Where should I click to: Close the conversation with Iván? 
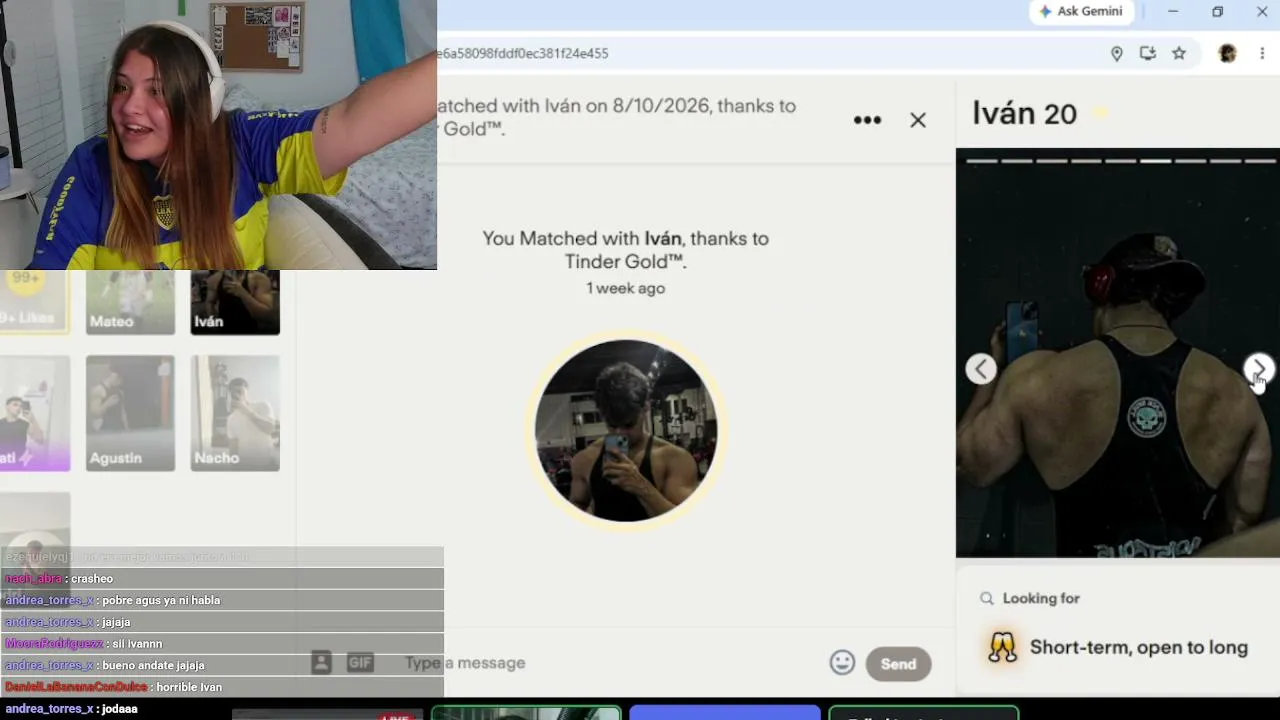918,120
